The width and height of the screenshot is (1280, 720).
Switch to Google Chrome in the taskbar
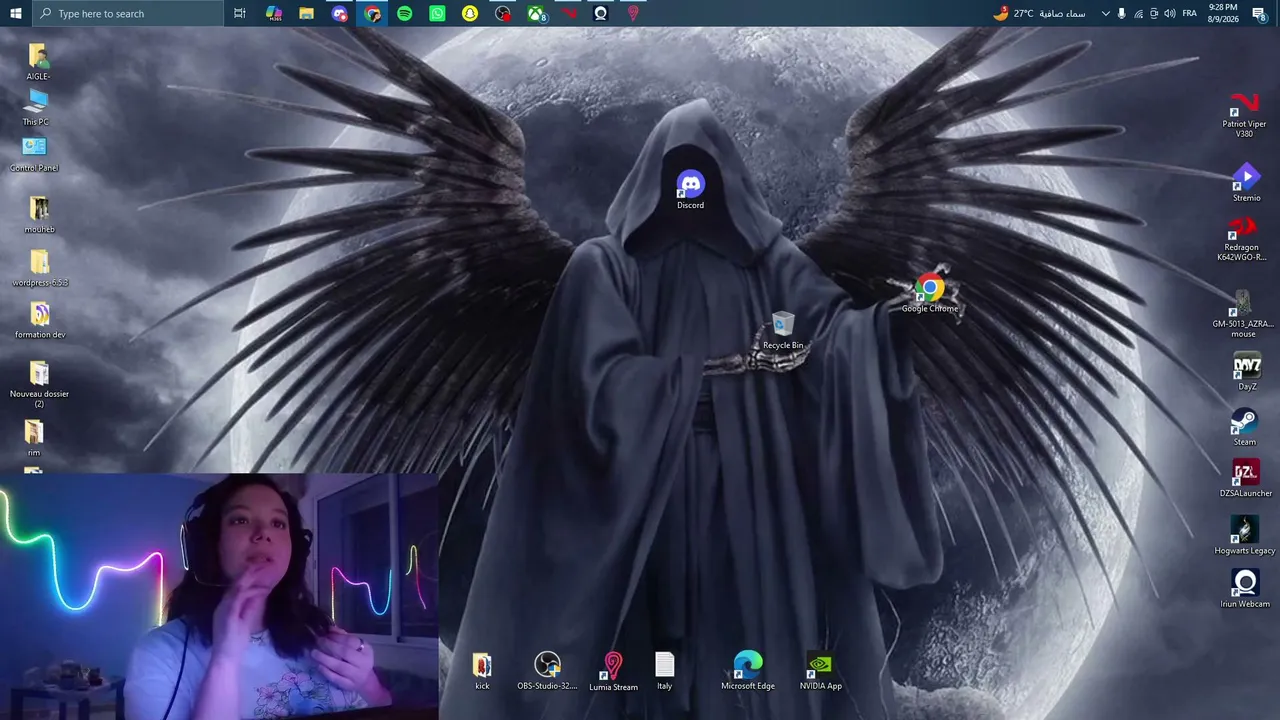coord(372,13)
